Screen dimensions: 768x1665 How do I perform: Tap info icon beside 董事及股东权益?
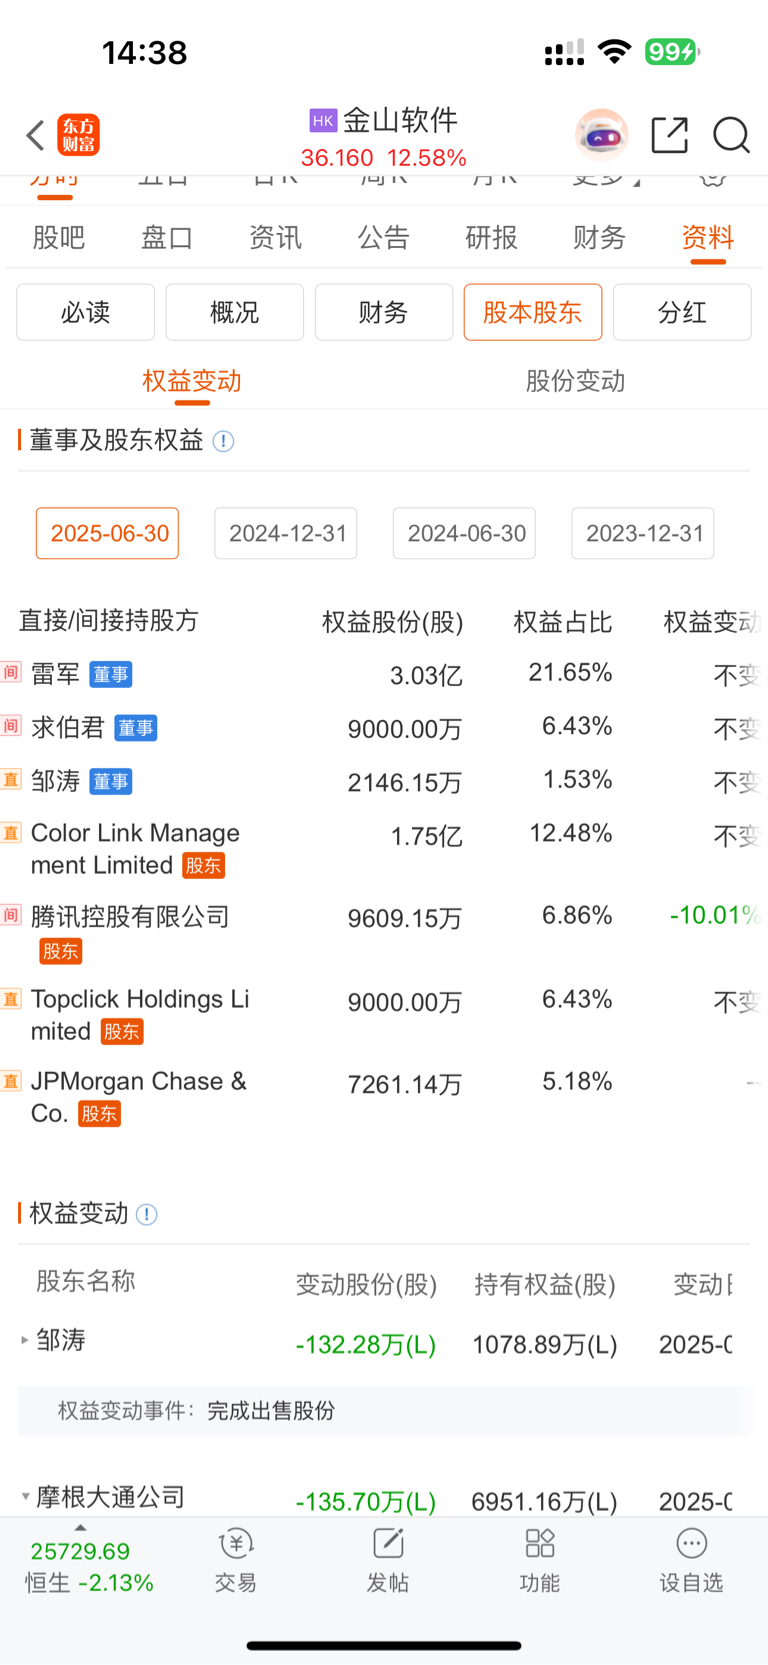(x=224, y=441)
